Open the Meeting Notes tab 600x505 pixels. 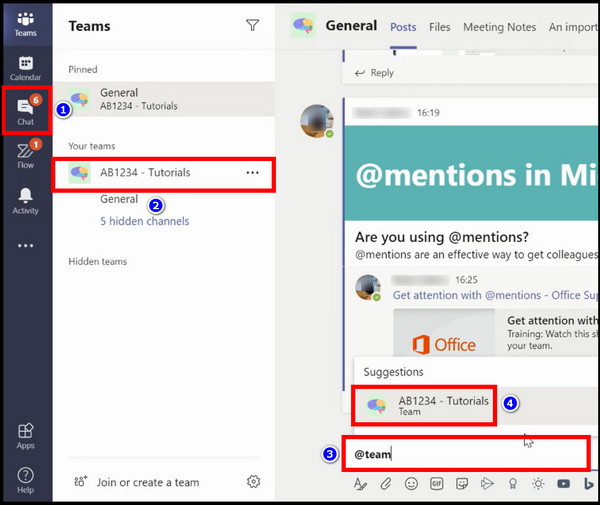(499, 27)
